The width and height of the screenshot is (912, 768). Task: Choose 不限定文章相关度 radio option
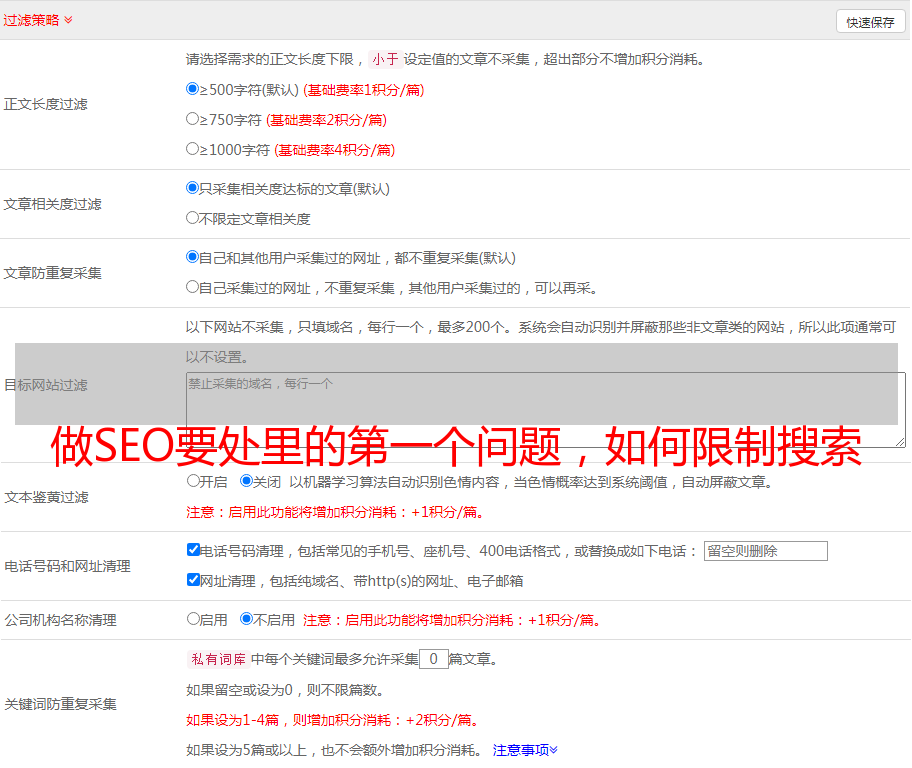tap(193, 218)
